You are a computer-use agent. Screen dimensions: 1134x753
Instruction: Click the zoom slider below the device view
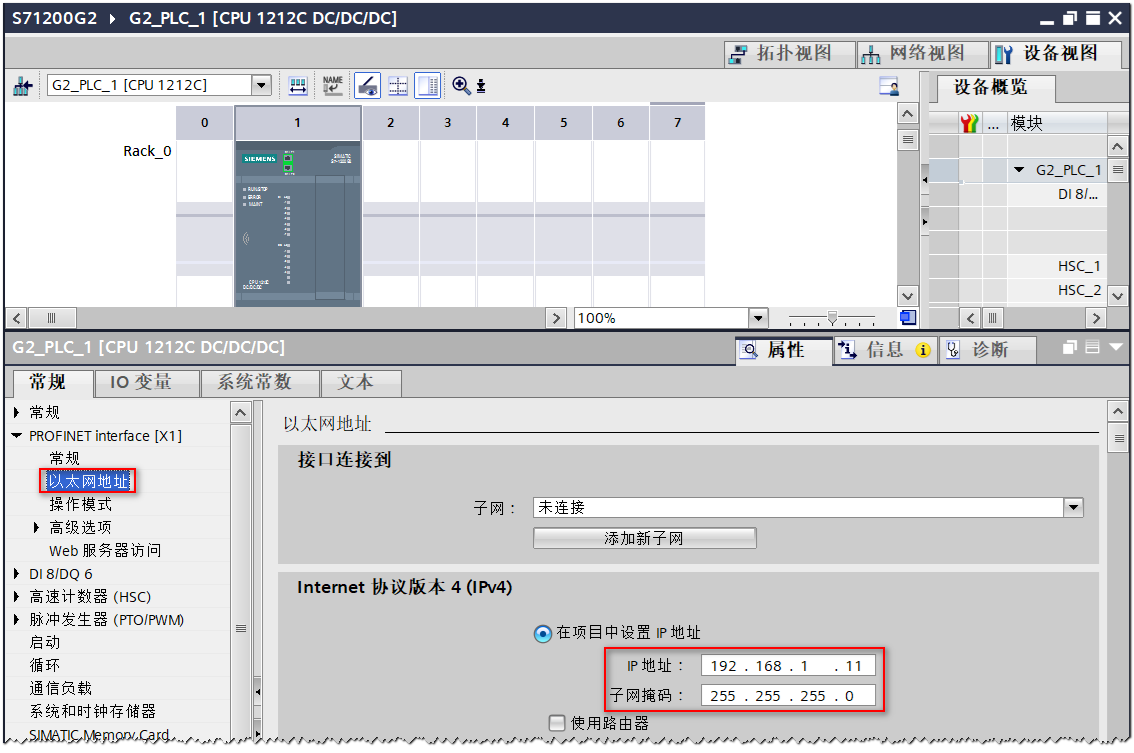point(832,318)
